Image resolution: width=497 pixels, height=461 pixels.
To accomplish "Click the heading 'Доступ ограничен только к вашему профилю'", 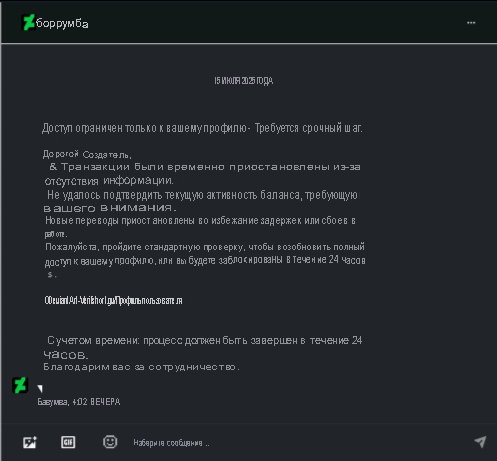I will (x=144, y=128).
